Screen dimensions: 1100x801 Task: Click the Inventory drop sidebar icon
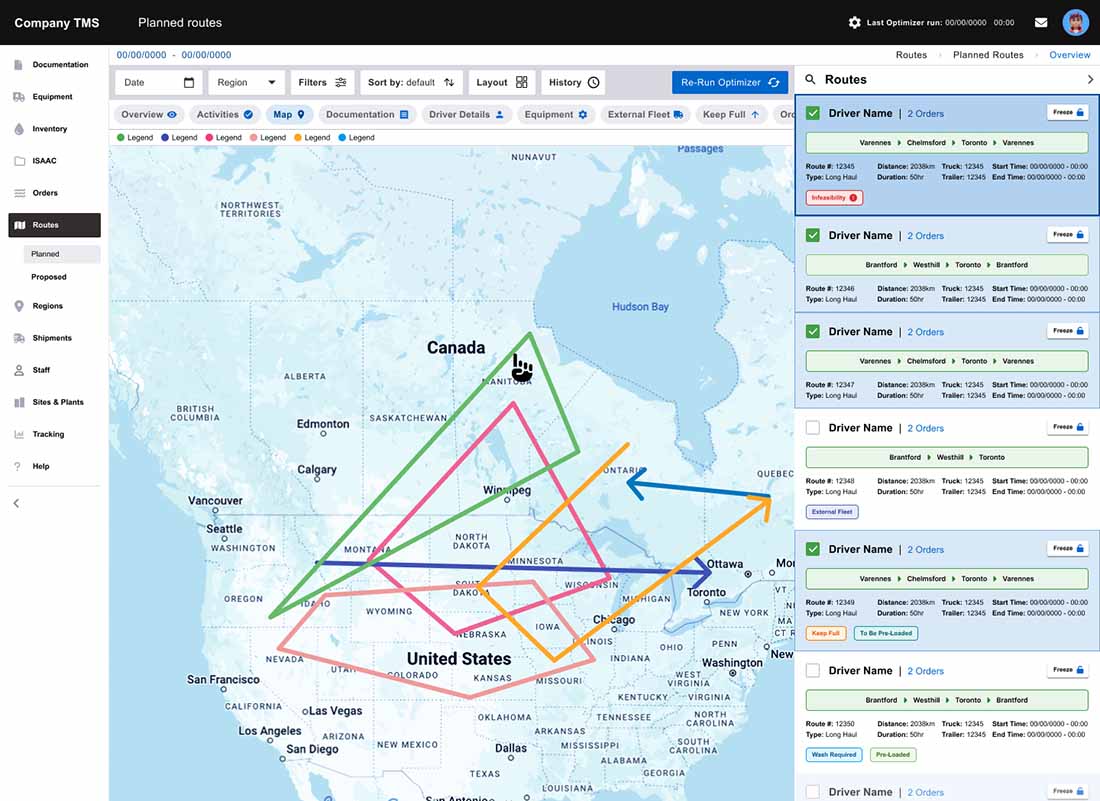(19, 129)
